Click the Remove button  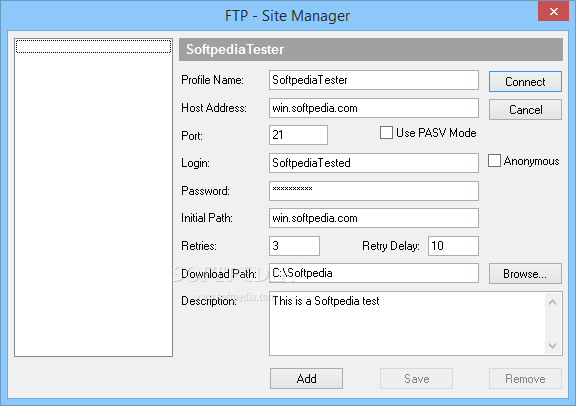(525, 378)
